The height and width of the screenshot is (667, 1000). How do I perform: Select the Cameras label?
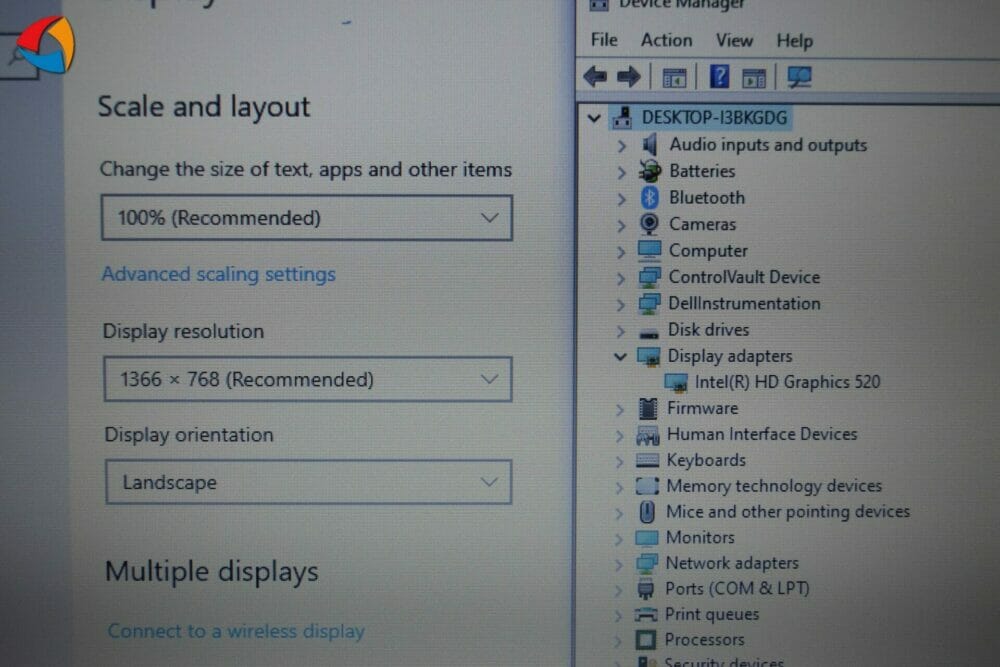[702, 224]
